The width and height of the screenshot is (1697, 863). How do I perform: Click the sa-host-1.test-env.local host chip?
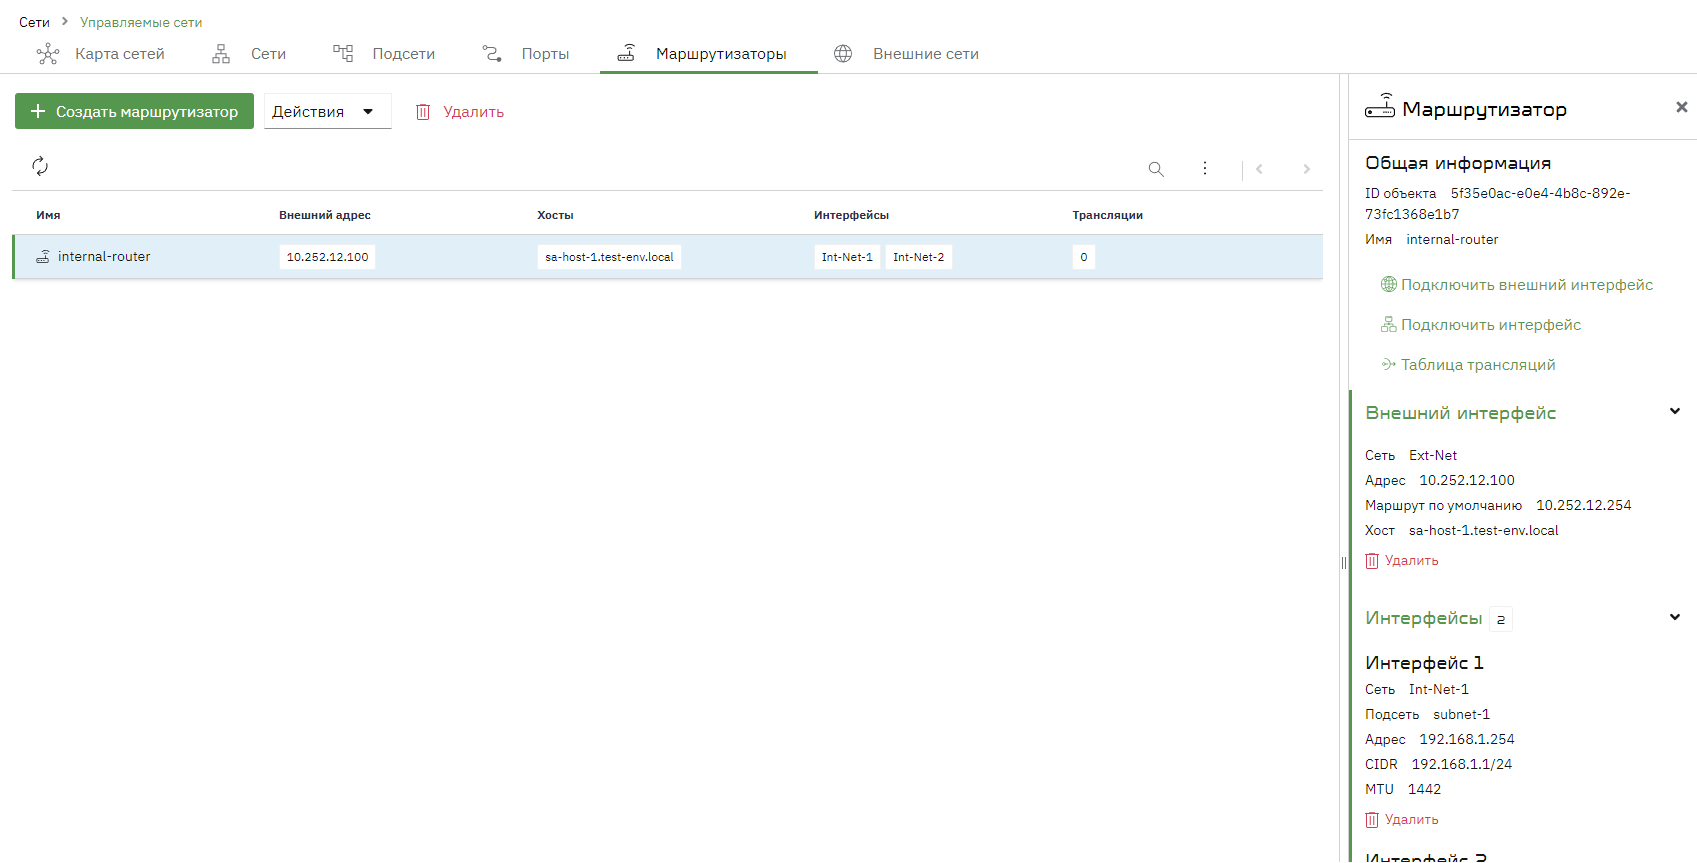click(x=609, y=257)
